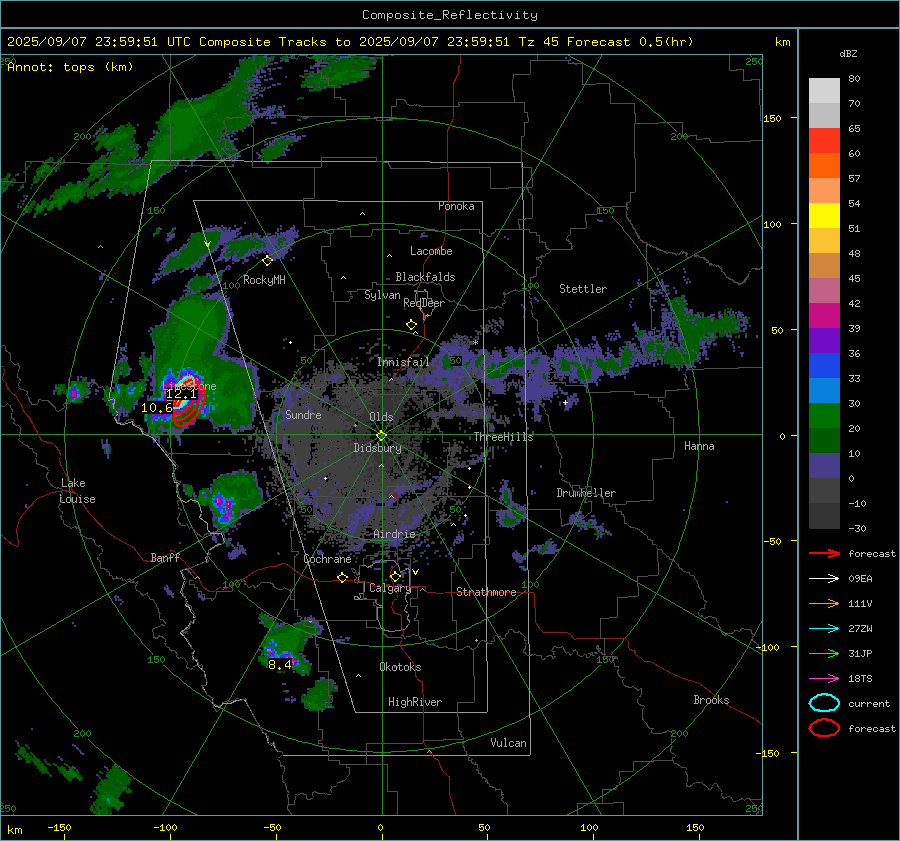
Task: Click the cyan 27ZW arrow legend icon
Action: click(x=824, y=629)
